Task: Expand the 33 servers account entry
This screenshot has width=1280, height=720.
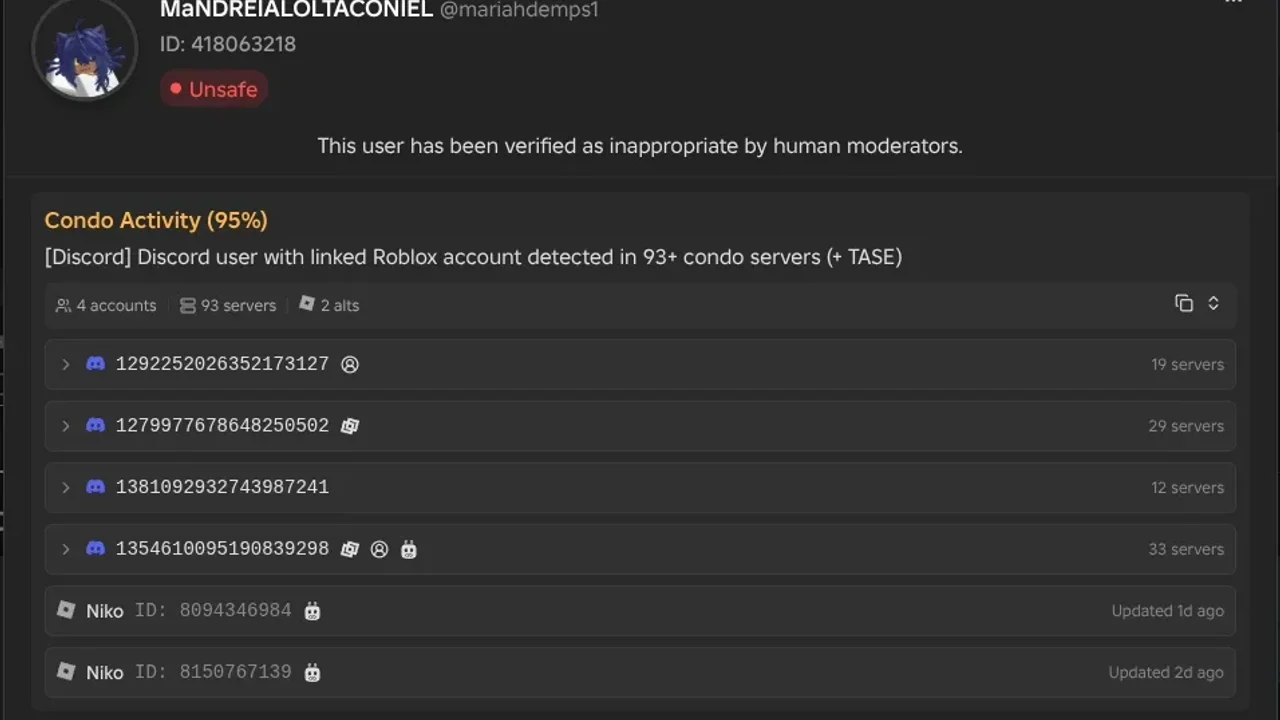Action: (x=66, y=549)
